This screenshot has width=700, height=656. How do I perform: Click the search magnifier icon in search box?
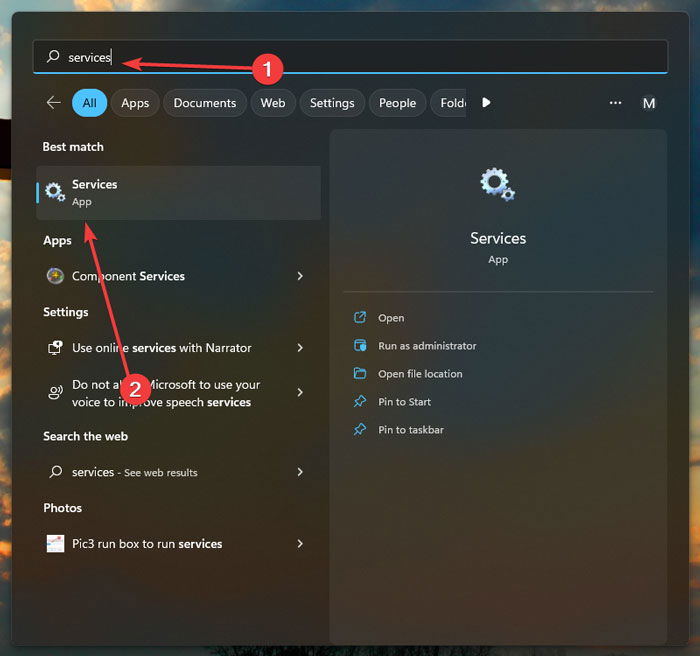coord(53,56)
